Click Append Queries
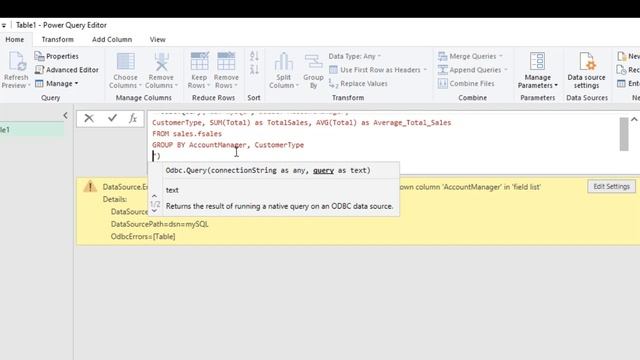This screenshot has height=360, width=640. 473,70
